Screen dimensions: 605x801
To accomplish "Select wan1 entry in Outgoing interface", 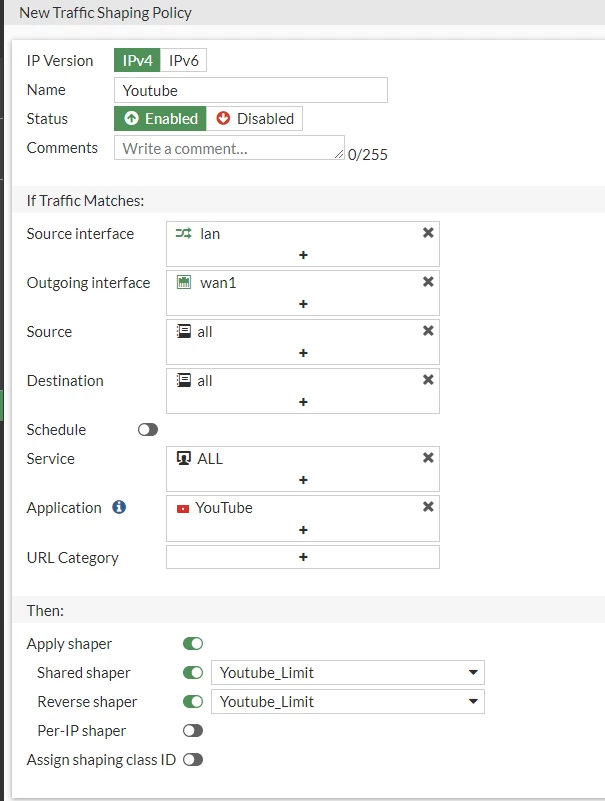I will [x=218, y=282].
